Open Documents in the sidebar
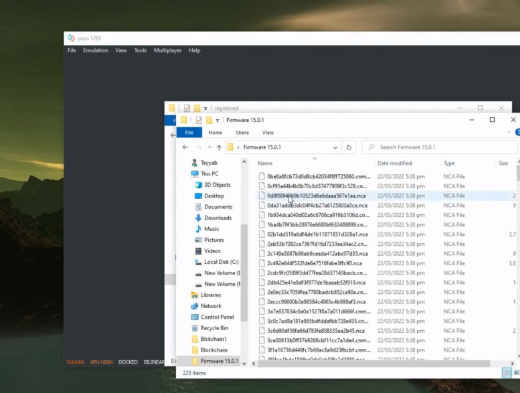Viewport: 520px width, 393px height. tap(218, 207)
